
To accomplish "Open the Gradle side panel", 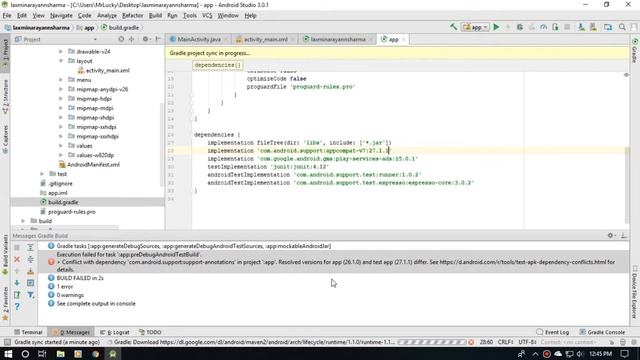I will point(635,51).
